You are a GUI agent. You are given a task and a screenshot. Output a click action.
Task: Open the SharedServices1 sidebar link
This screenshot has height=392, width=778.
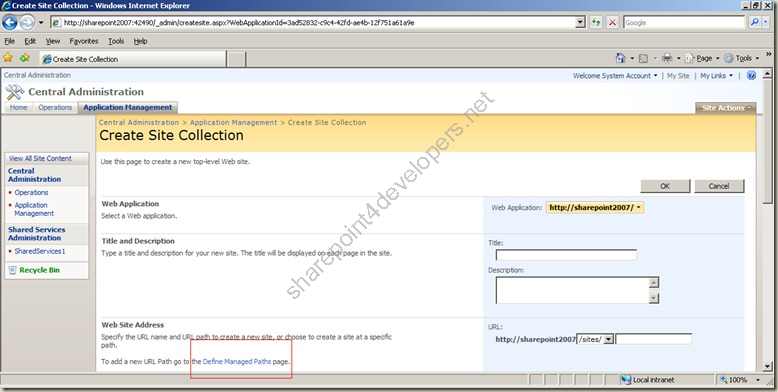tap(40, 251)
